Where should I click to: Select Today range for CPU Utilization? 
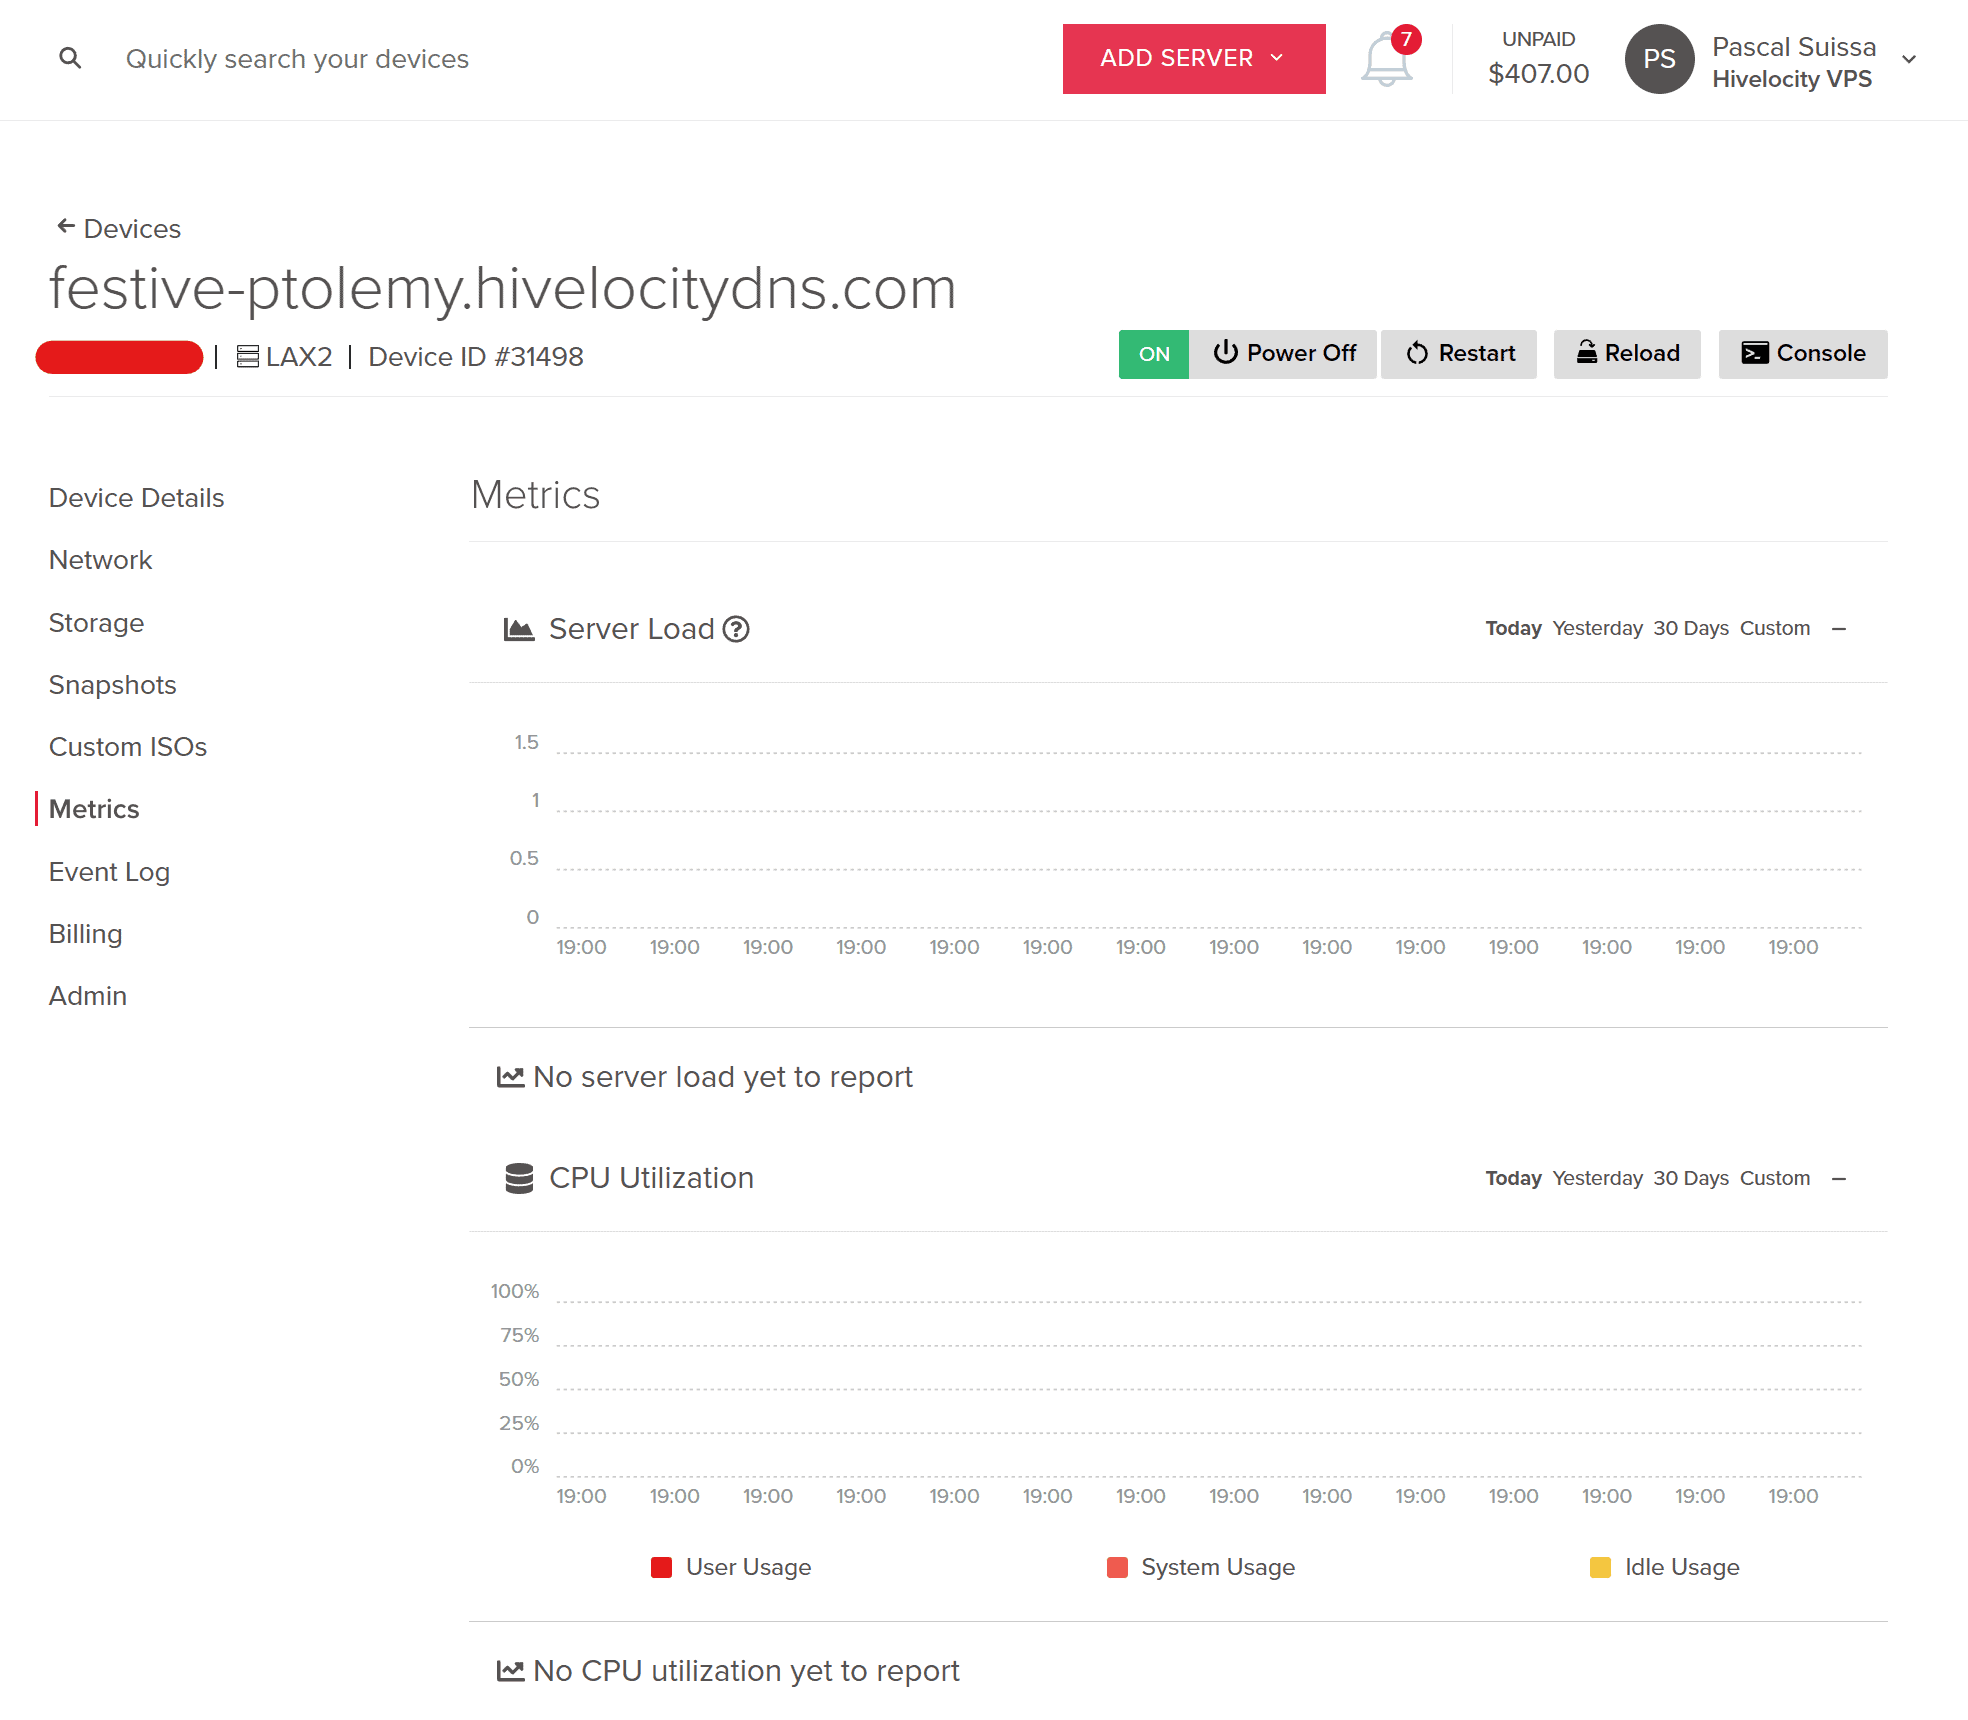pyautogui.click(x=1513, y=1178)
